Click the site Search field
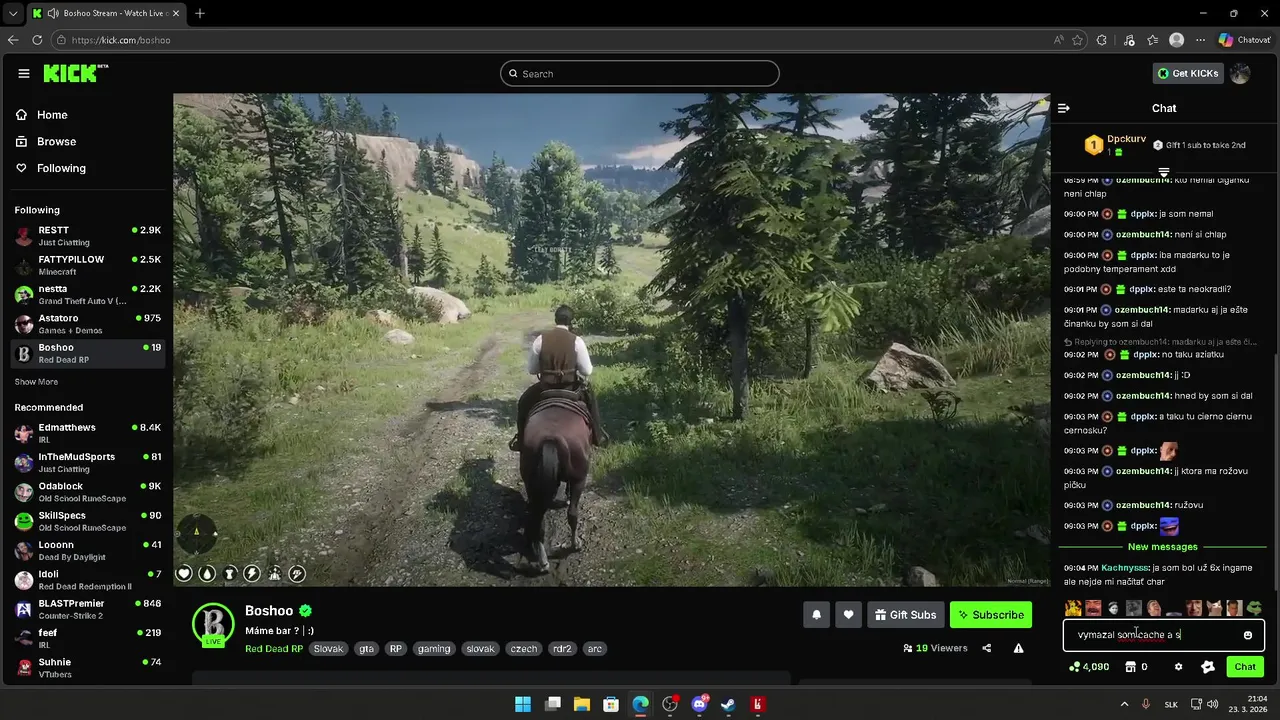This screenshot has height=720, width=1280. point(640,73)
